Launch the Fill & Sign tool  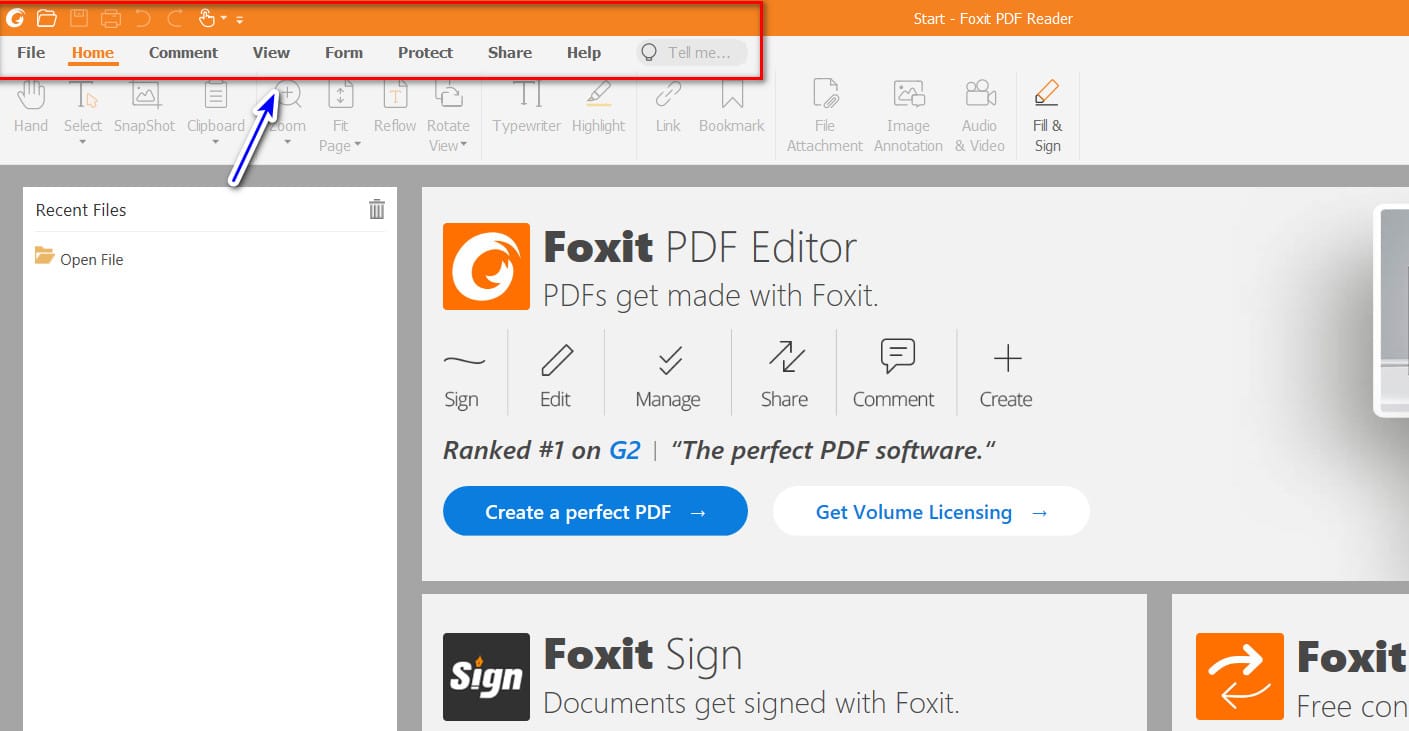tap(1047, 116)
